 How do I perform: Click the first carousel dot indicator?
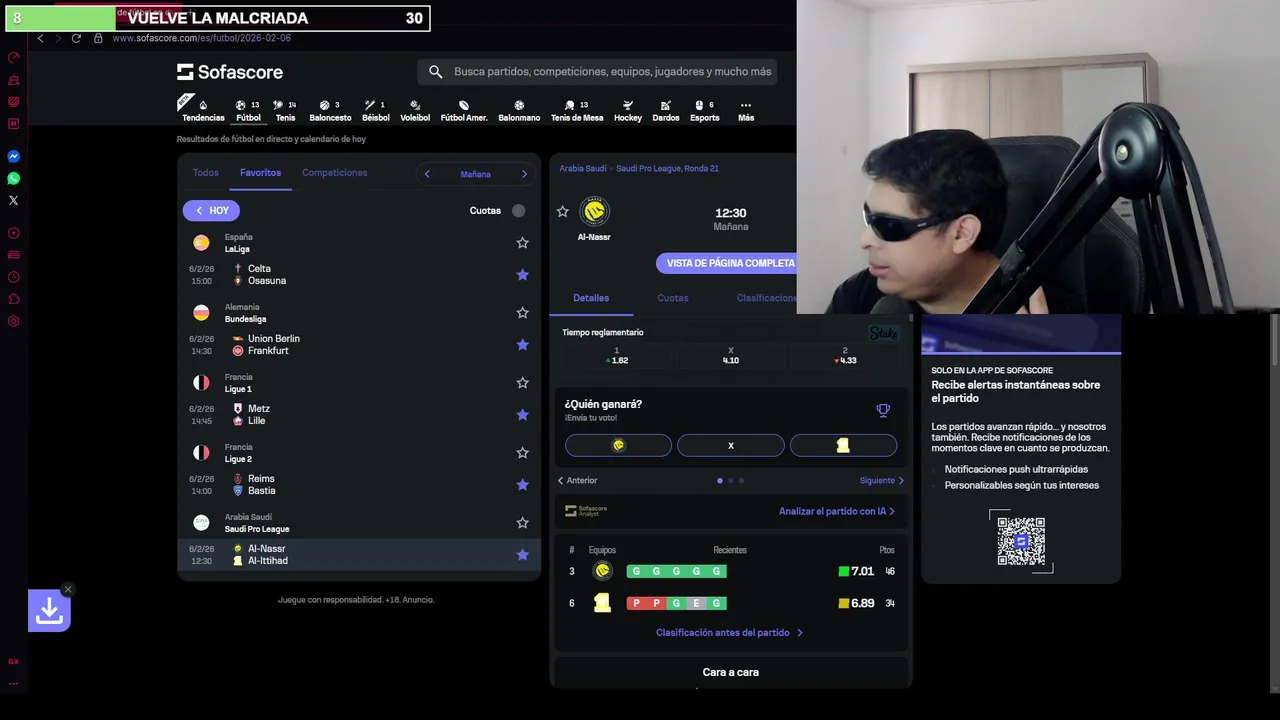[720, 481]
